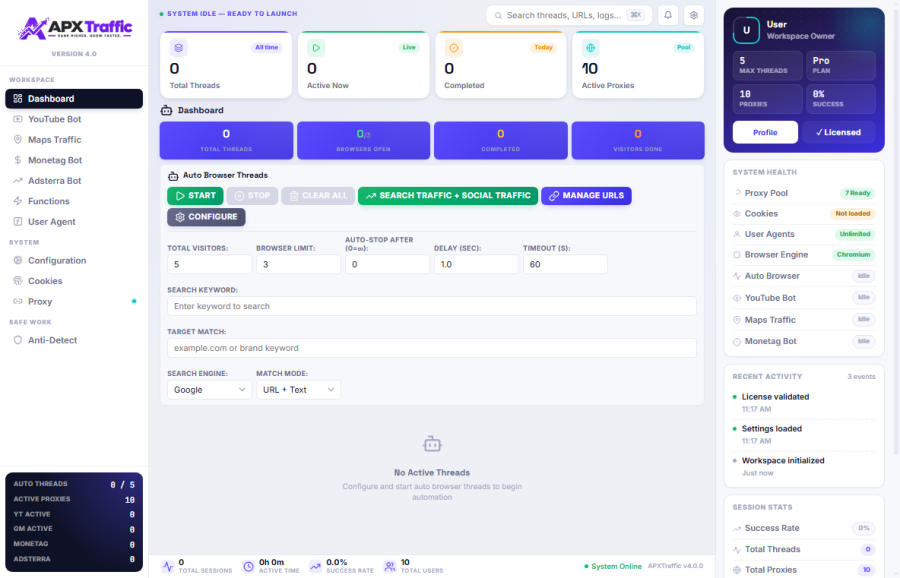The width and height of the screenshot is (900, 578).
Task: Open Proxy in the sidebar
Action: 74,302
